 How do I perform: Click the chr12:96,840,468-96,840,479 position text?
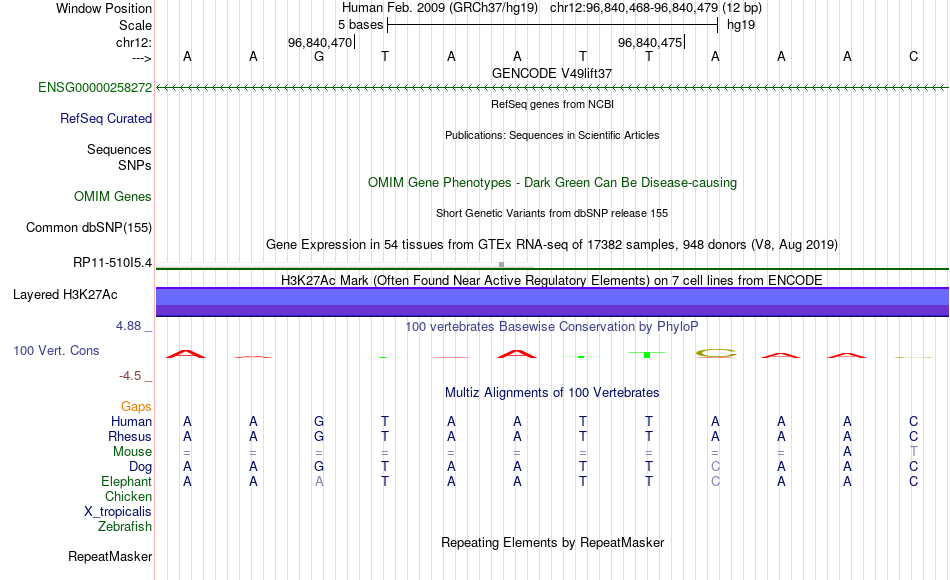tap(634, 8)
